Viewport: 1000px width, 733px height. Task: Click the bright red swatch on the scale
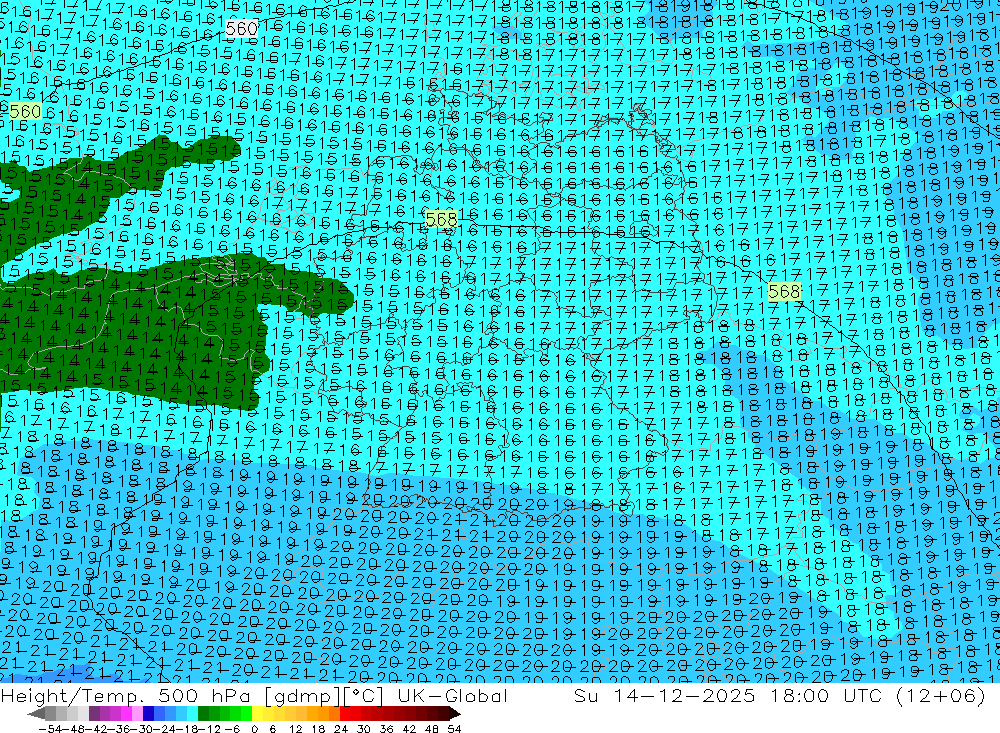[345, 713]
